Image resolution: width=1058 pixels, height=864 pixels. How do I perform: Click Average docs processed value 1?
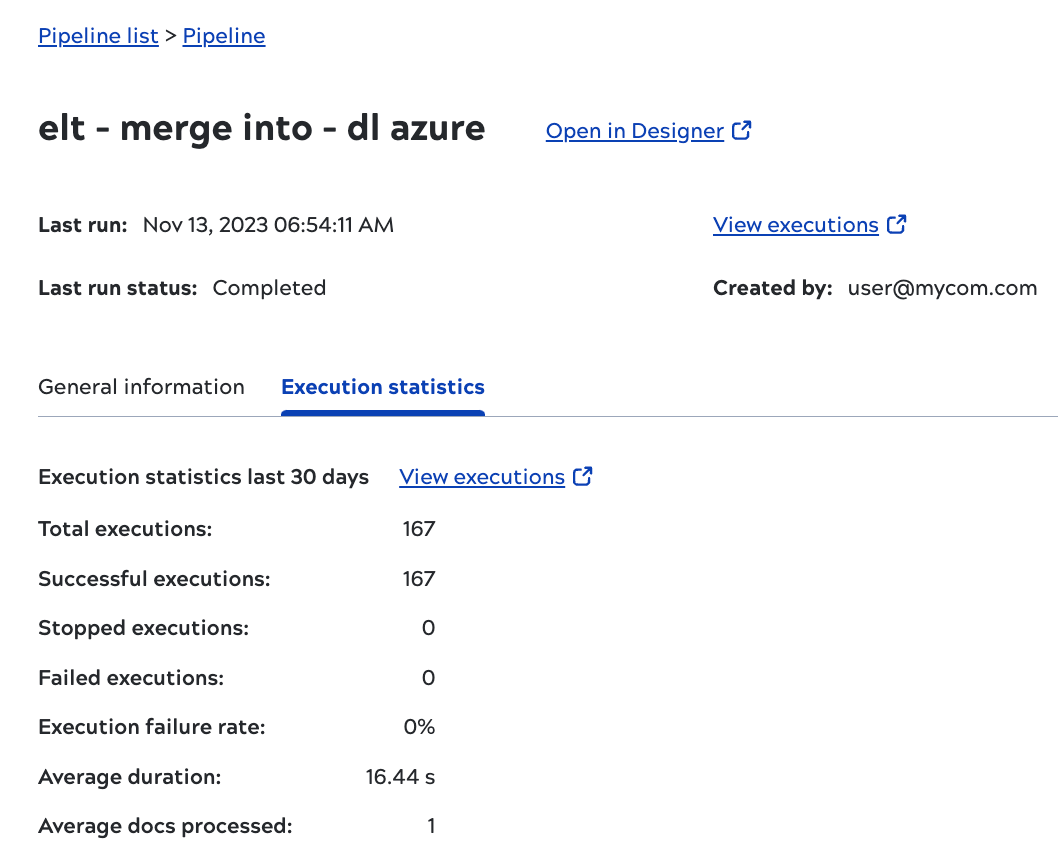(431, 826)
